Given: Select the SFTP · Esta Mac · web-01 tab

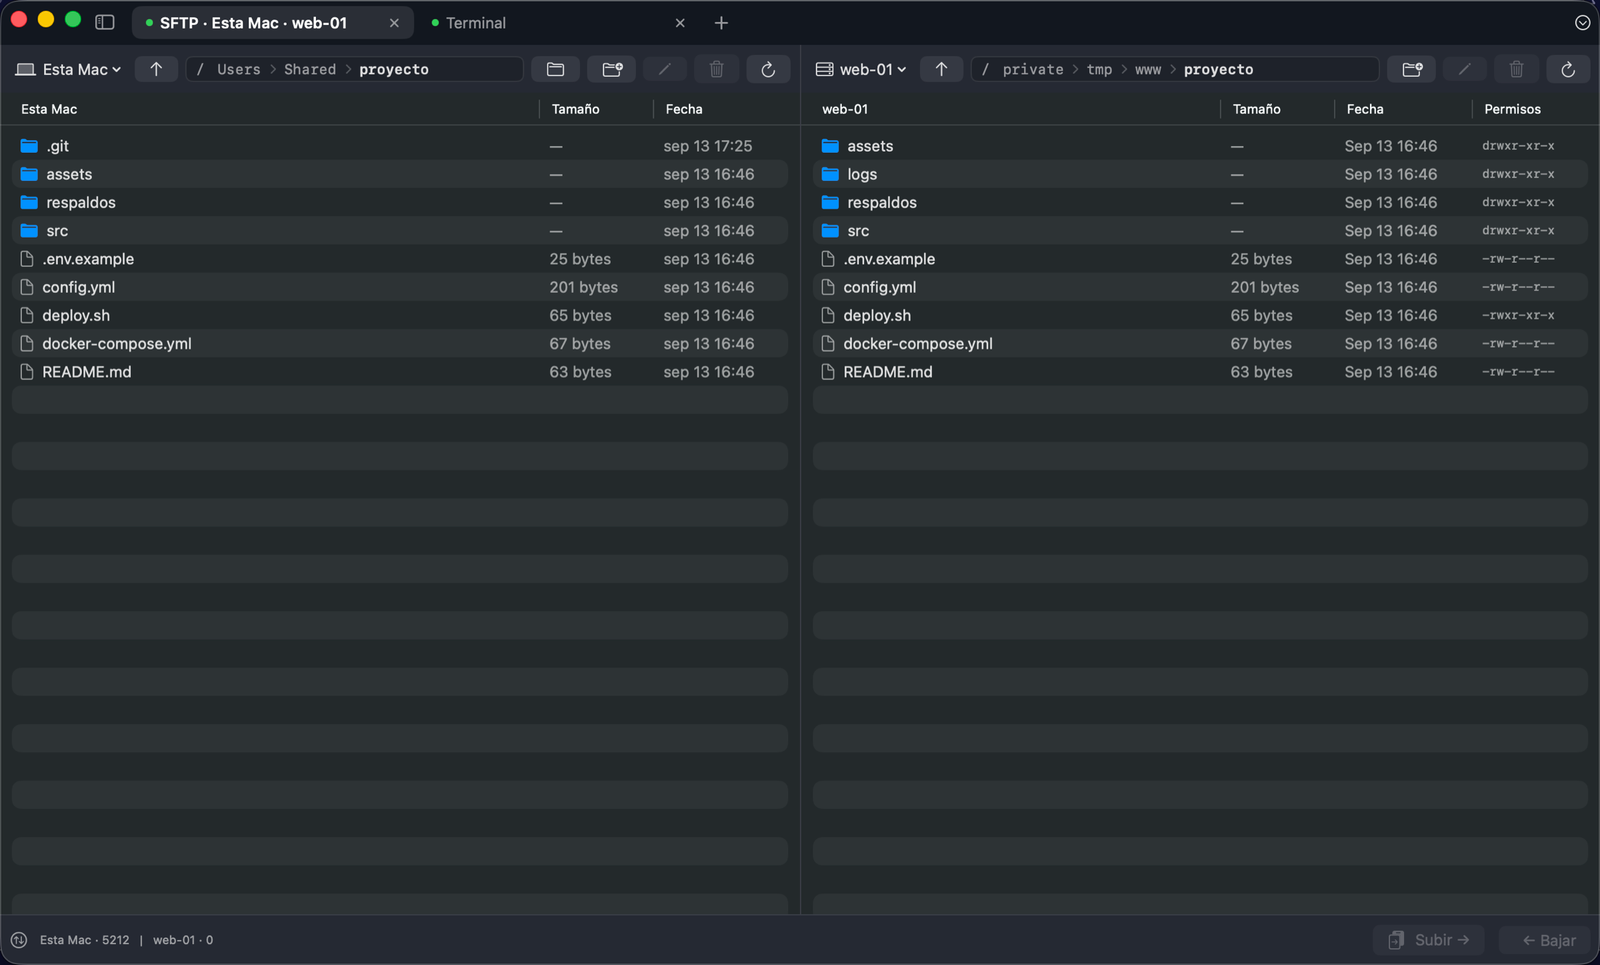Looking at the screenshot, I should pos(273,23).
